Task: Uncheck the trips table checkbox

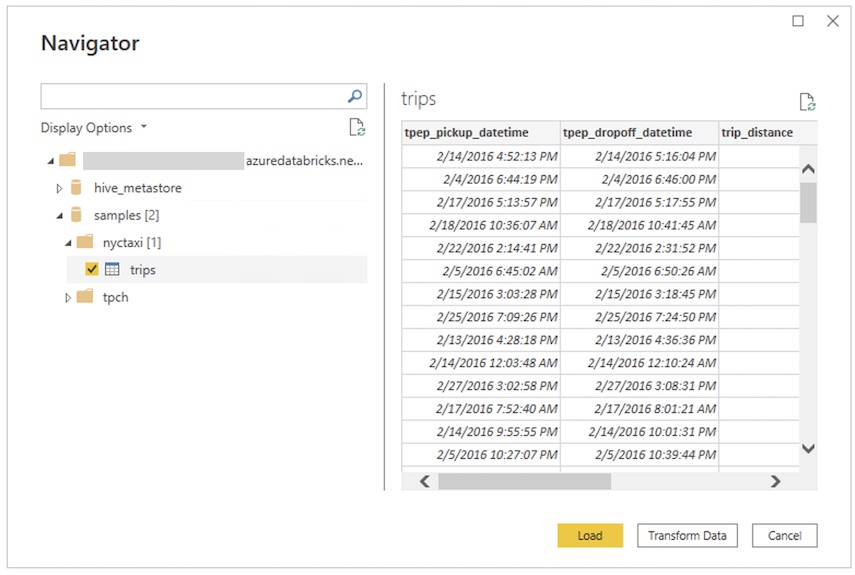Action: (x=92, y=270)
